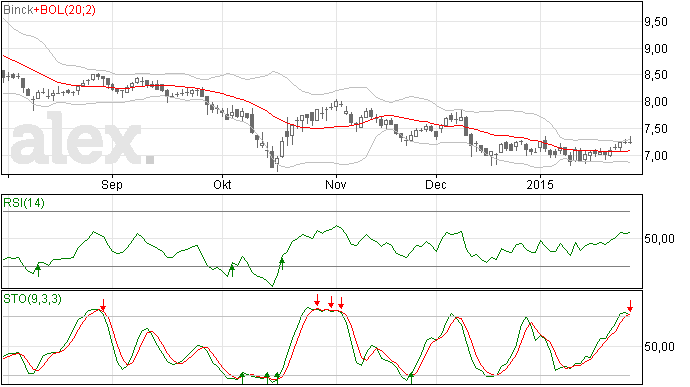Click the first green buy arrow in RSI panel

[38, 270]
